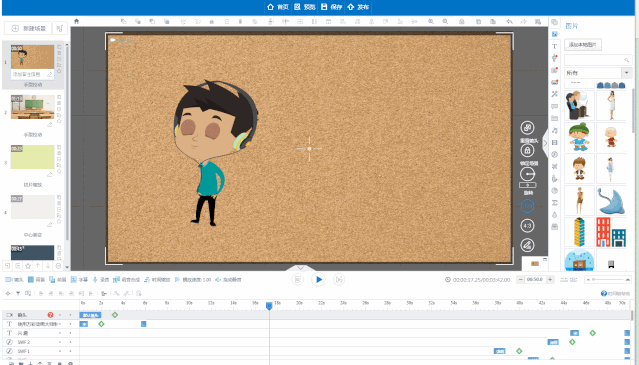Select the blue stingray image
The height and width of the screenshot is (365, 639).
611,200
